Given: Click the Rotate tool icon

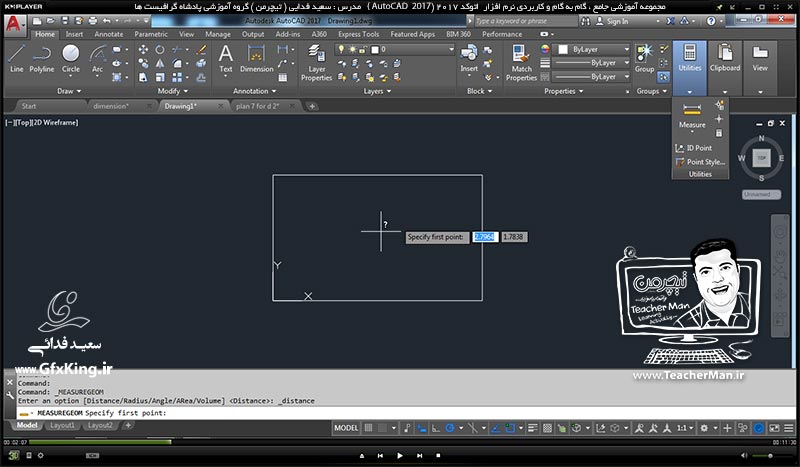Looking at the screenshot, I should pos(160,50).
